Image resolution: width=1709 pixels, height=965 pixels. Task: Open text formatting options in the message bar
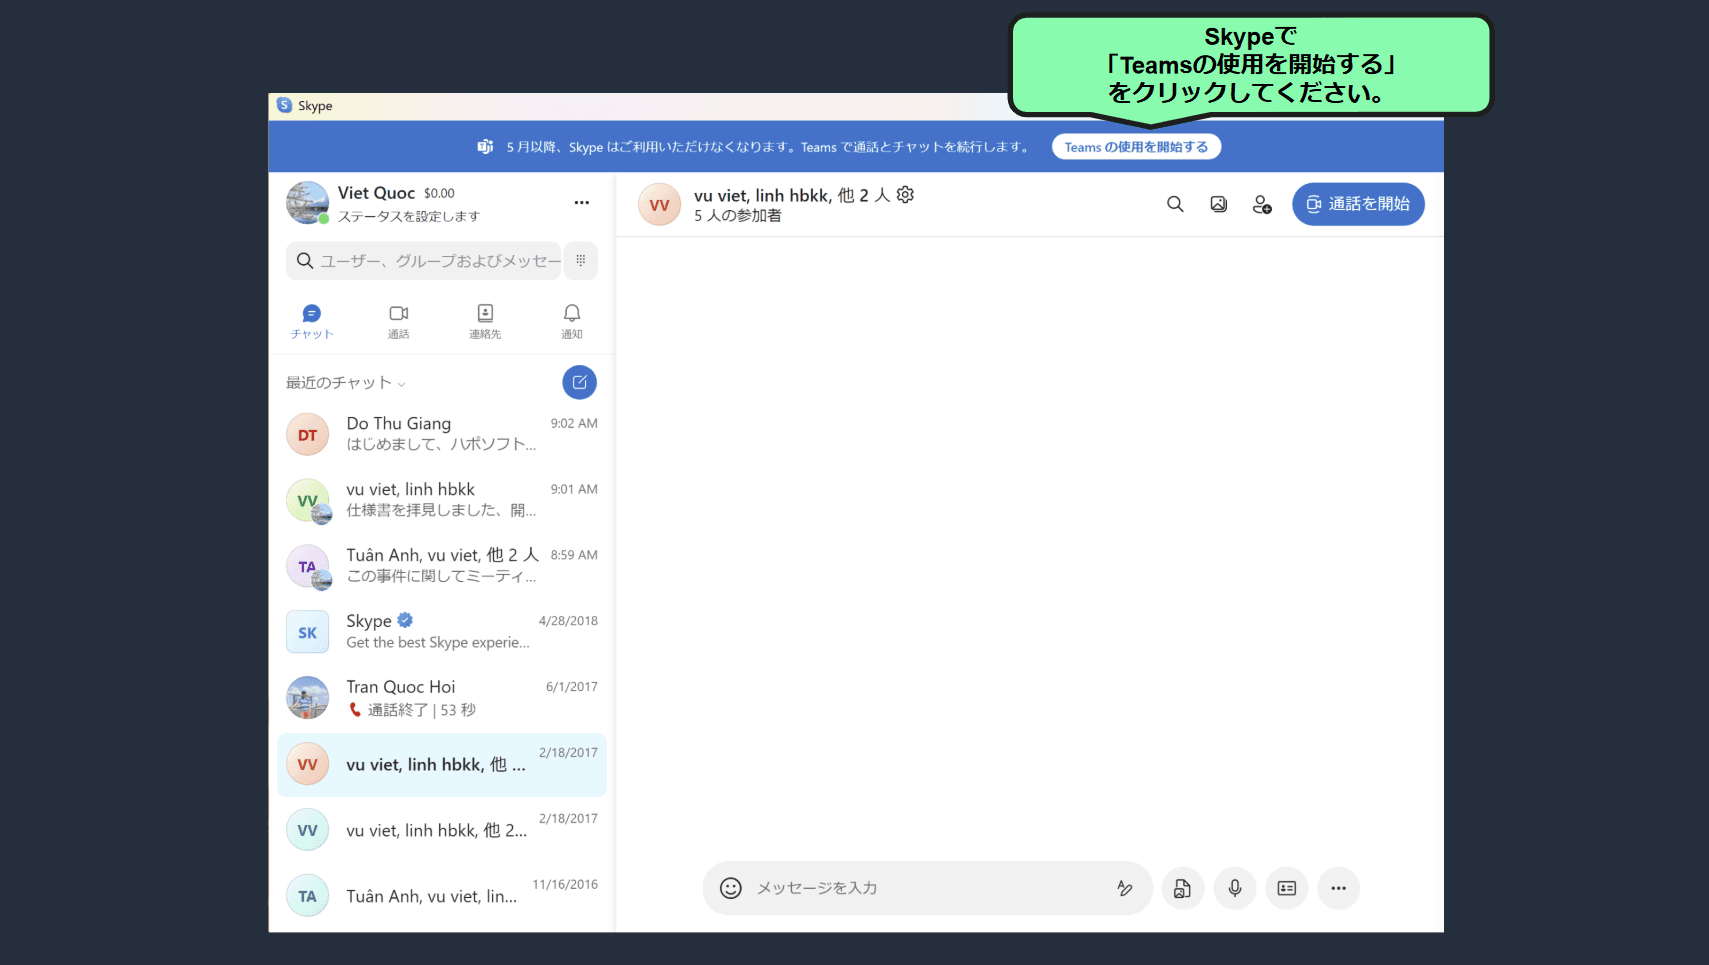pyautogui.click(x=1125, y=888)
